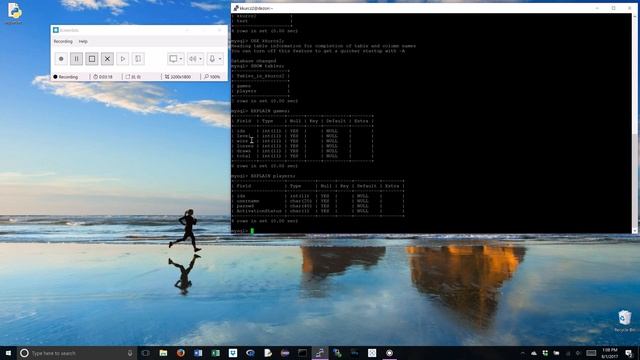Click the 'ActivationStatus' field row in terminal
The width and height of the screenshot is (640, 360).
tap(318, 211)
